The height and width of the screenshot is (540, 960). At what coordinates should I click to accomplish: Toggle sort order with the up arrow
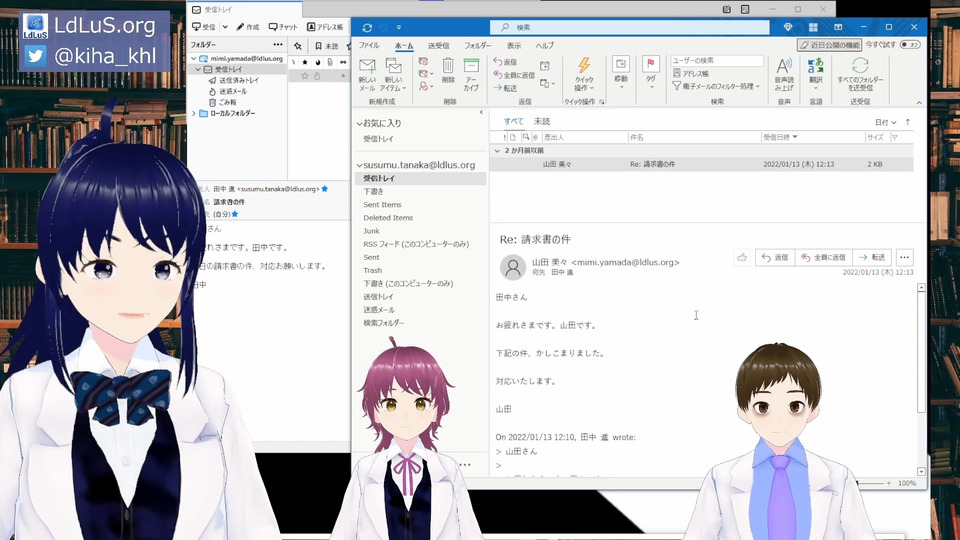pyautogui.click(x=908, y=122)
